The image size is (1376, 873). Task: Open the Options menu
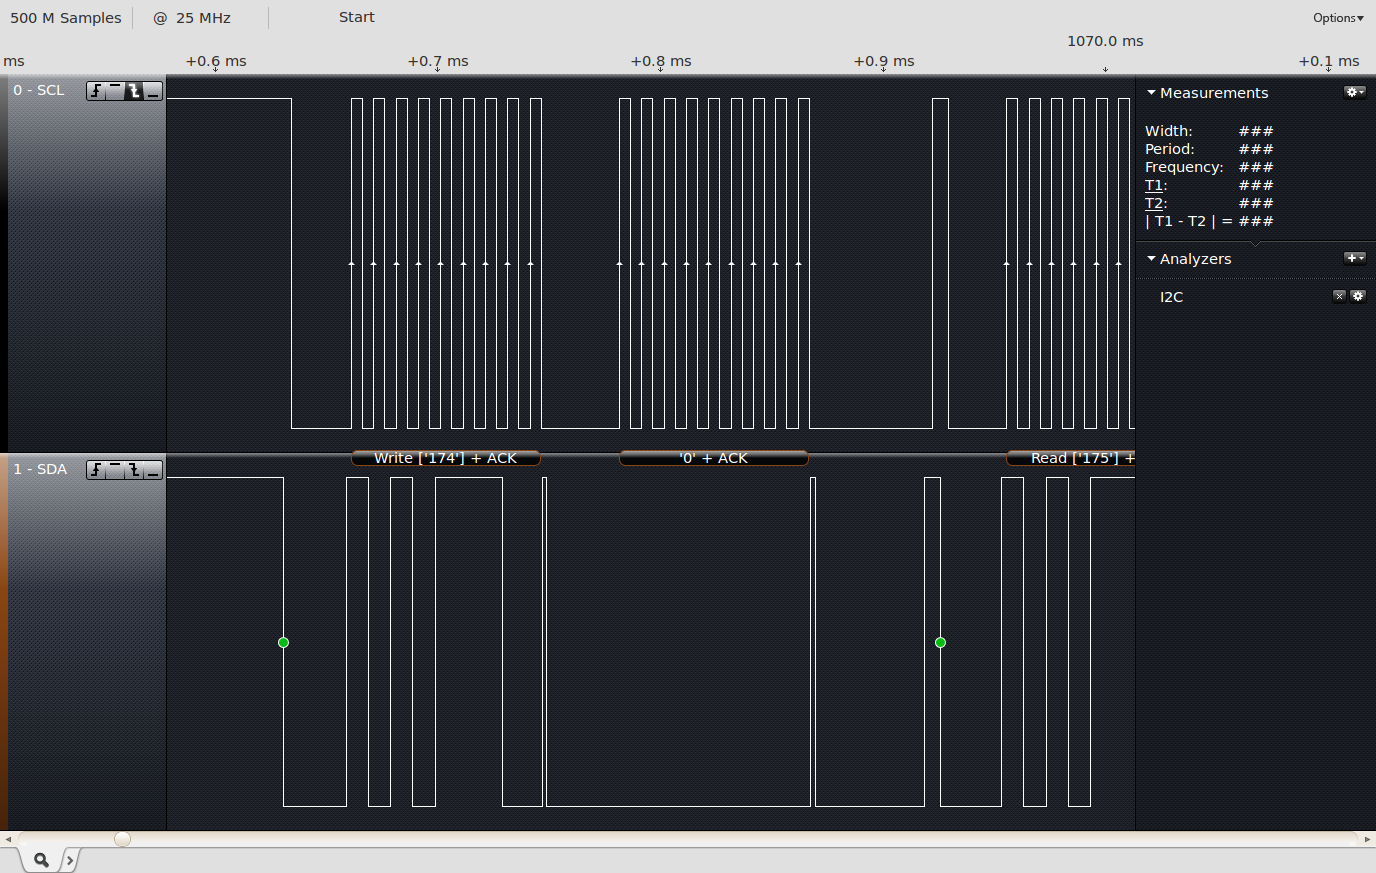point(1338,18)
